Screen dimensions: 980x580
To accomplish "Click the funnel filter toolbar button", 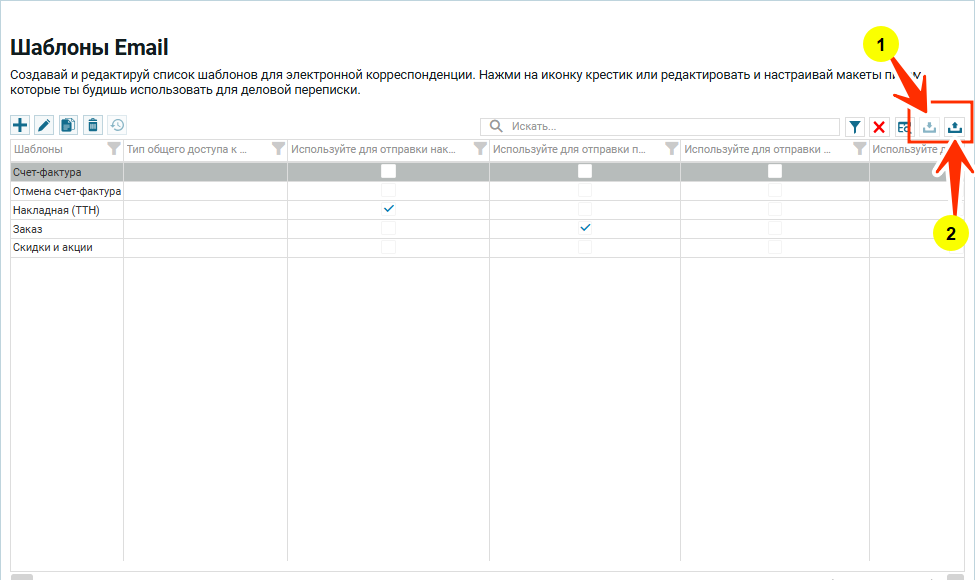I will point(855,127).
